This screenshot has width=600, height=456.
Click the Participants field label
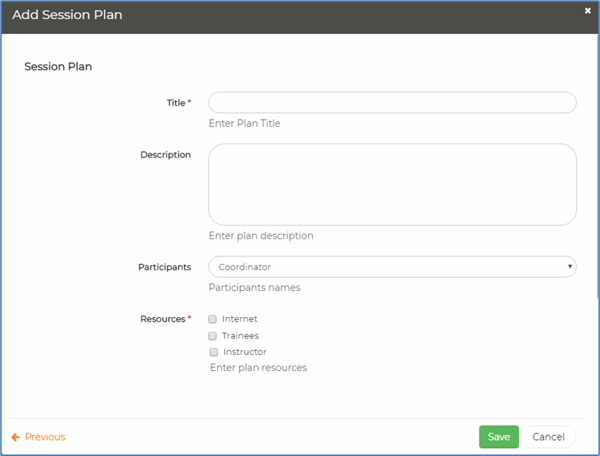point(165,267)
